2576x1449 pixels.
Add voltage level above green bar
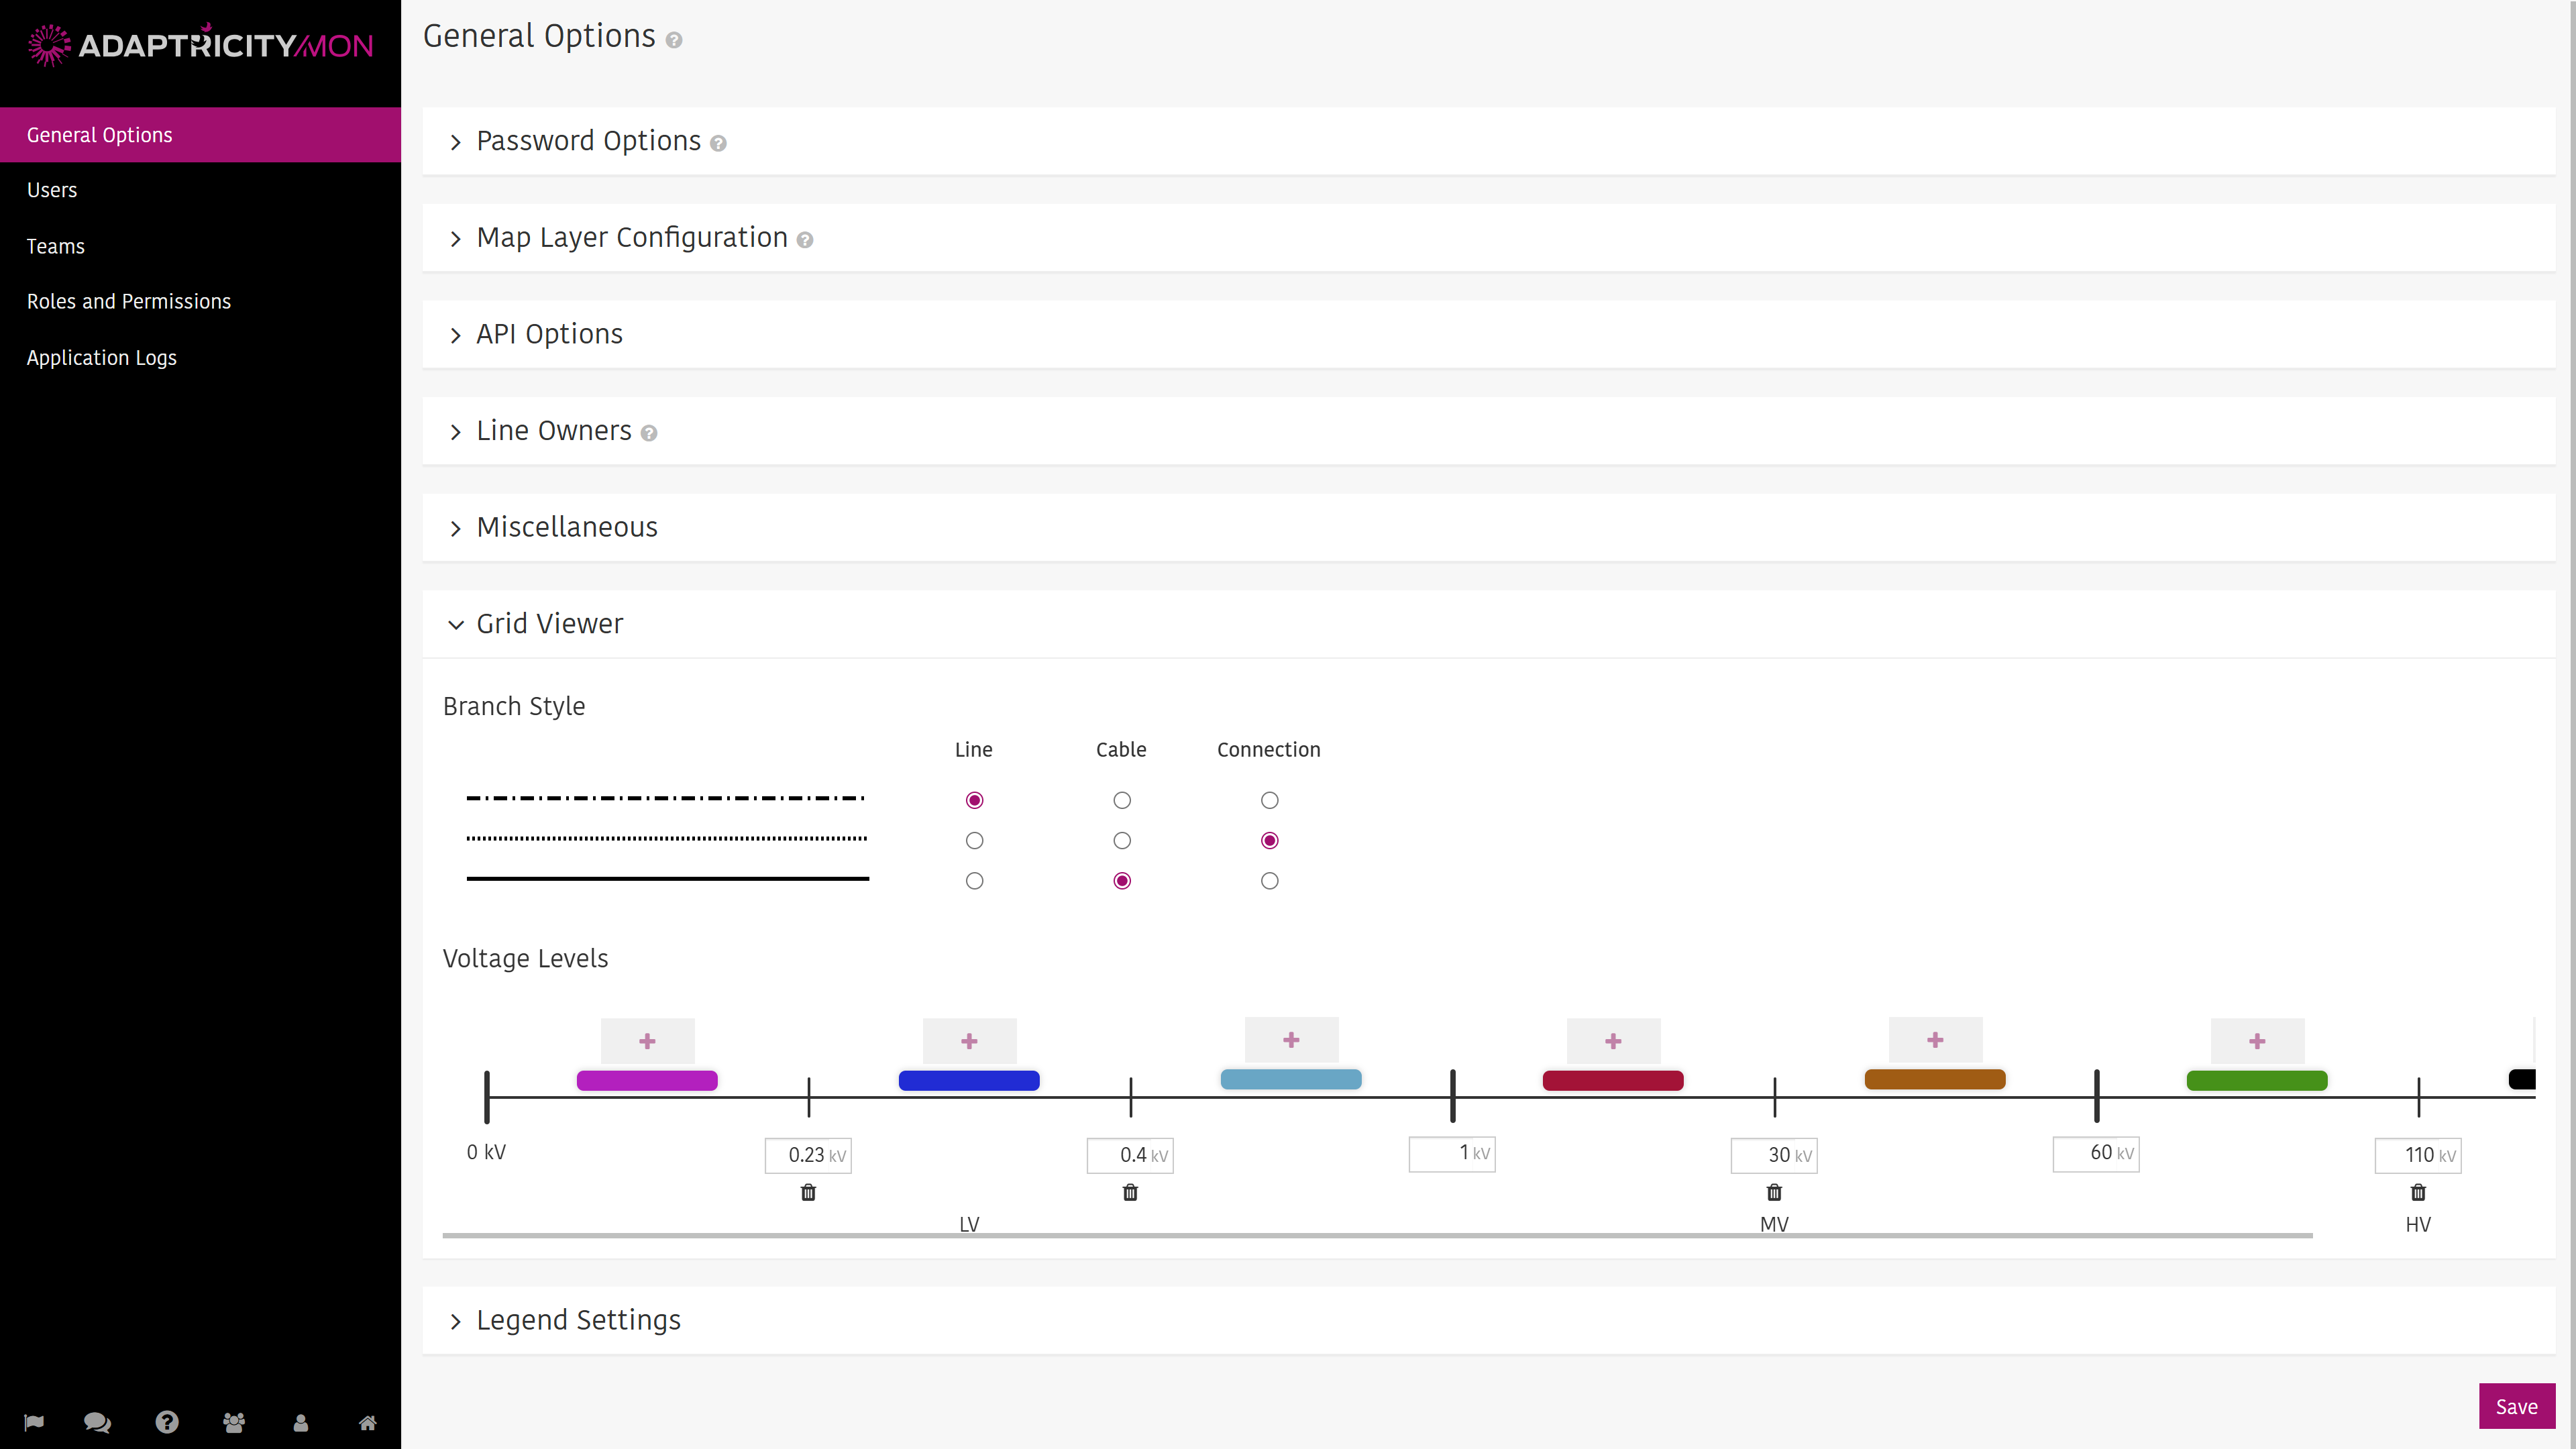pos(2258,1041)
